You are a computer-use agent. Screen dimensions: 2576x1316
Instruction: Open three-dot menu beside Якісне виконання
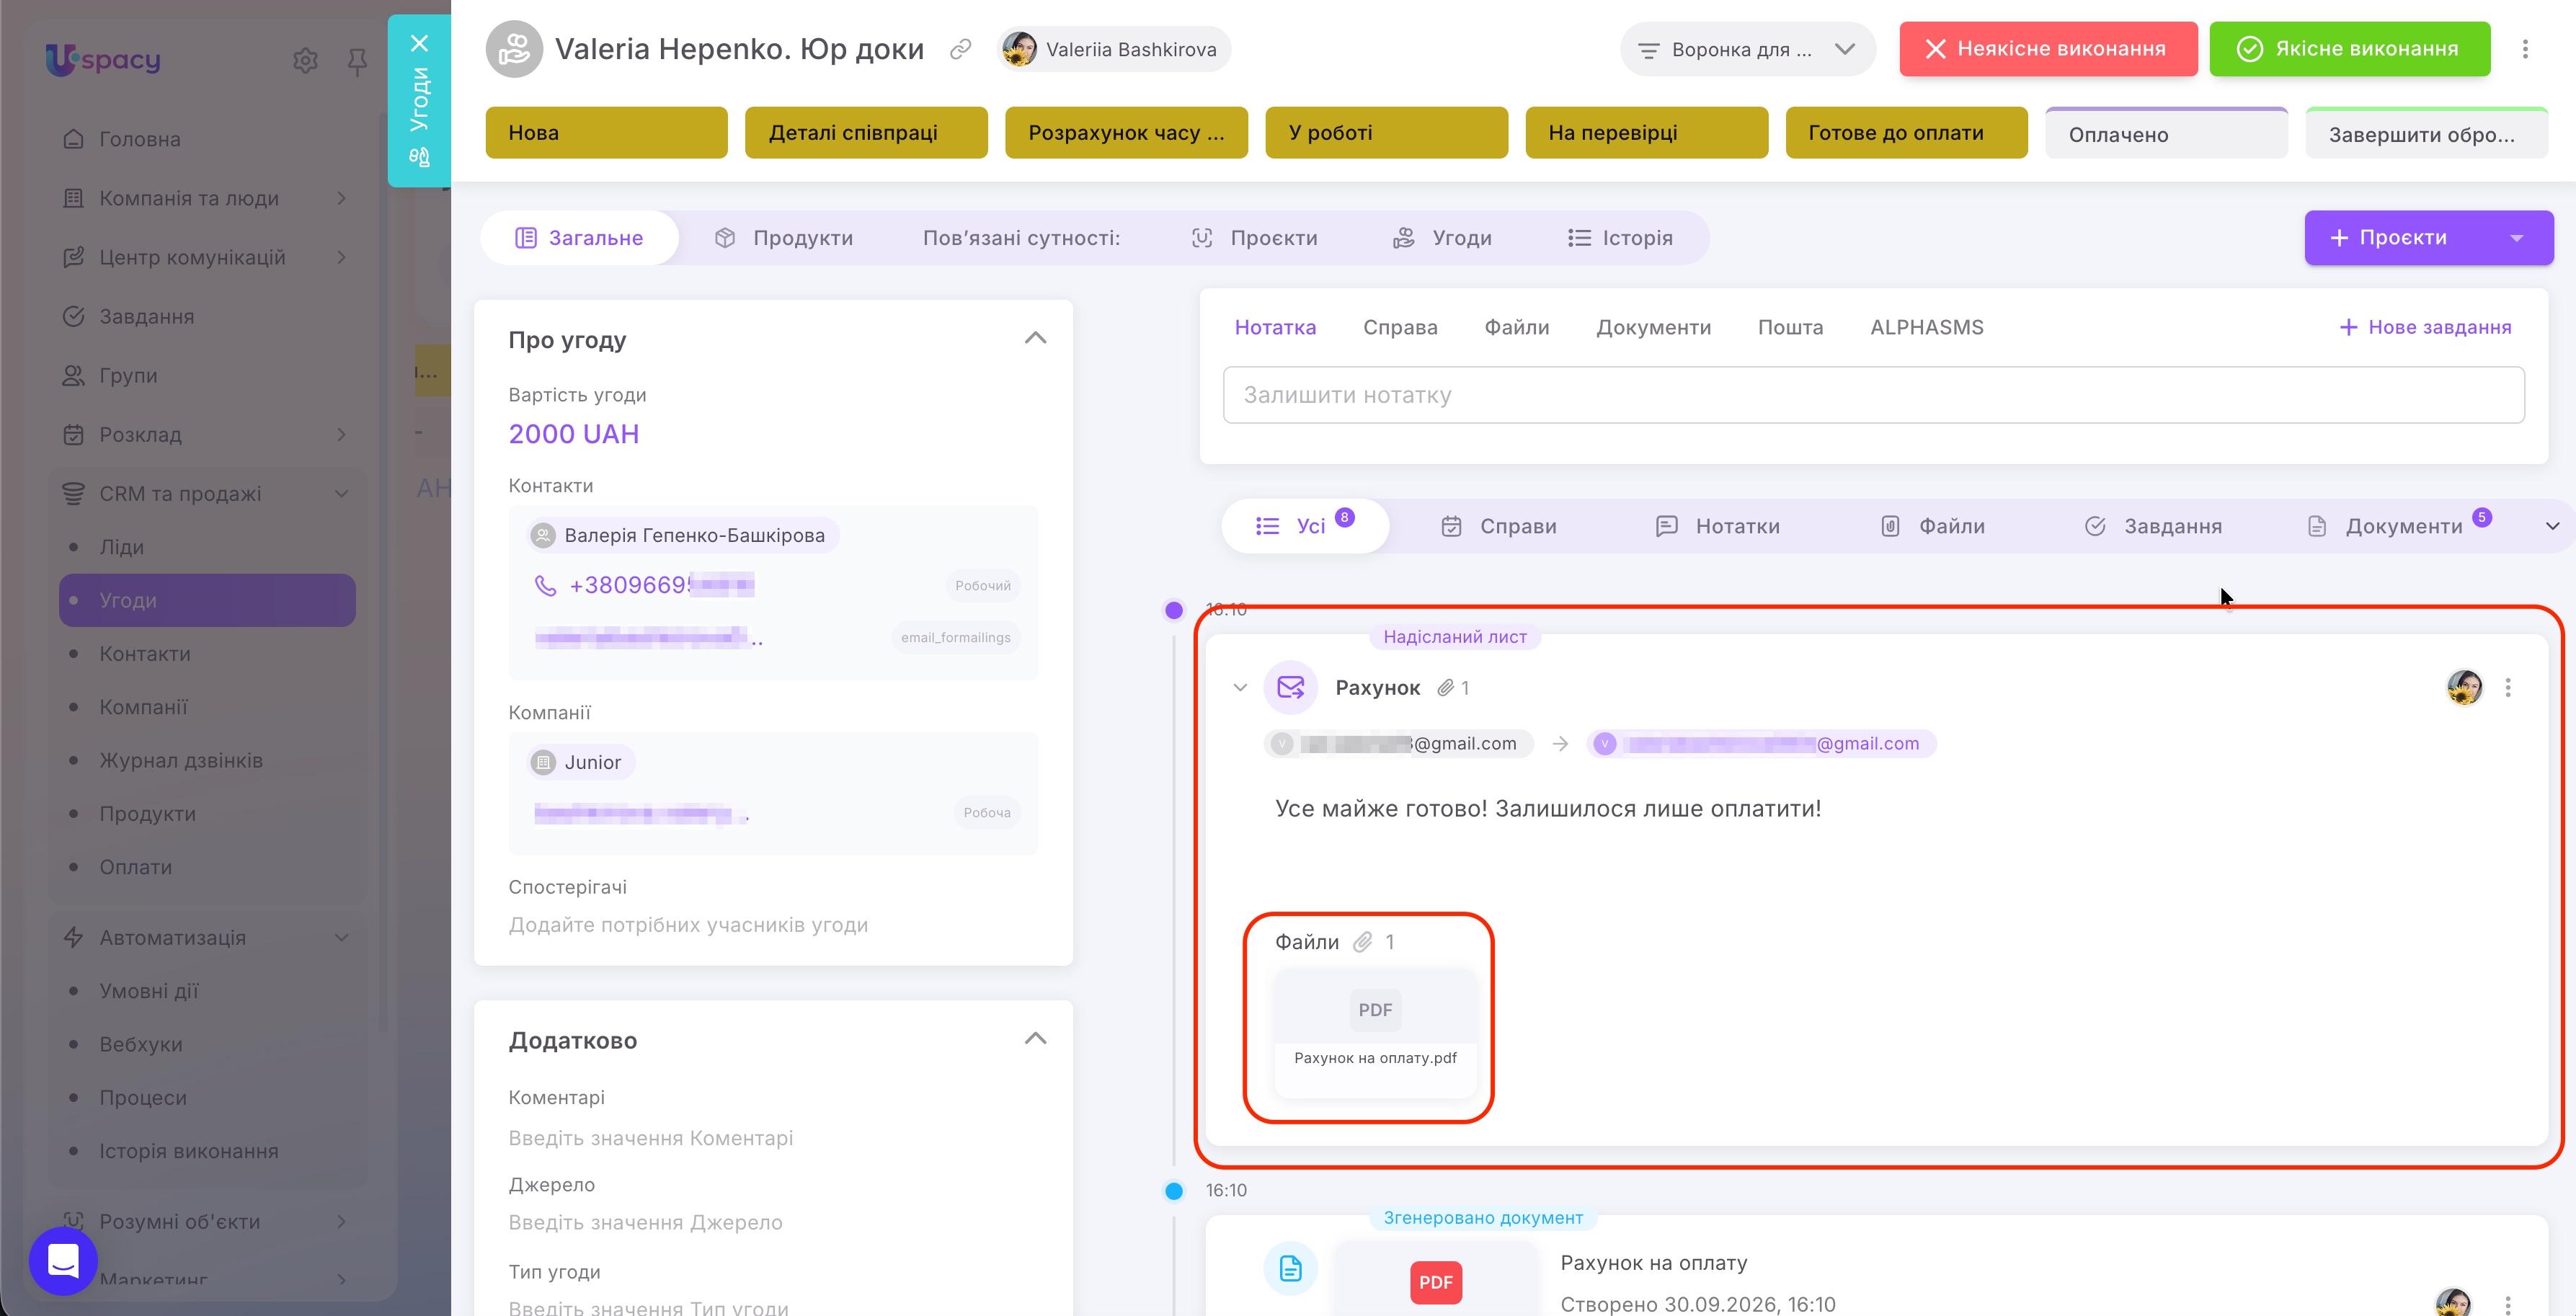[x=2525, y=49]
